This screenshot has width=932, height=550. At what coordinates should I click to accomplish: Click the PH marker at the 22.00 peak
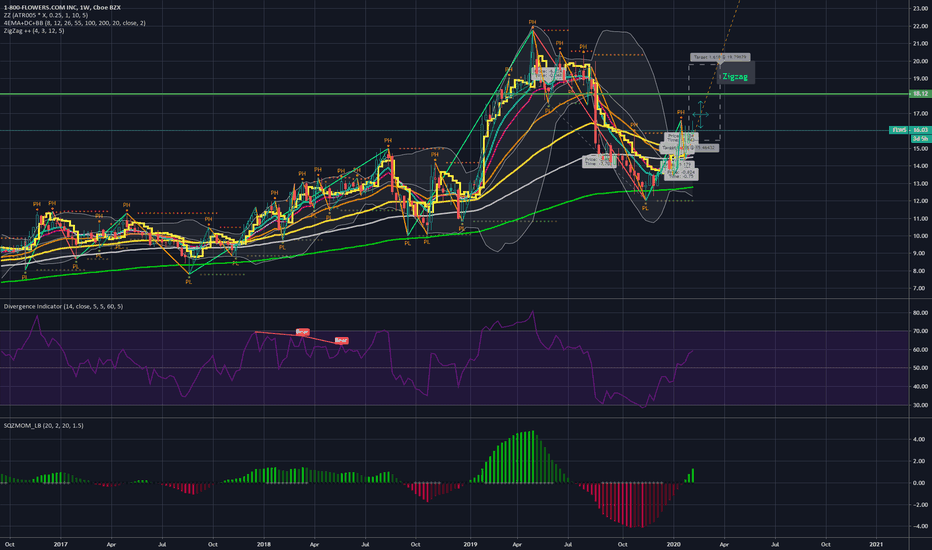point(533,22)
